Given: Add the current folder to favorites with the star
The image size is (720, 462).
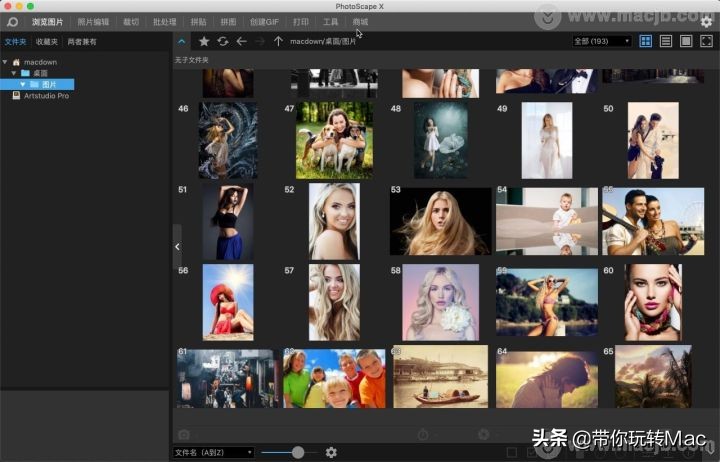Looking at the screenshot, I should (x=204, y=41).
